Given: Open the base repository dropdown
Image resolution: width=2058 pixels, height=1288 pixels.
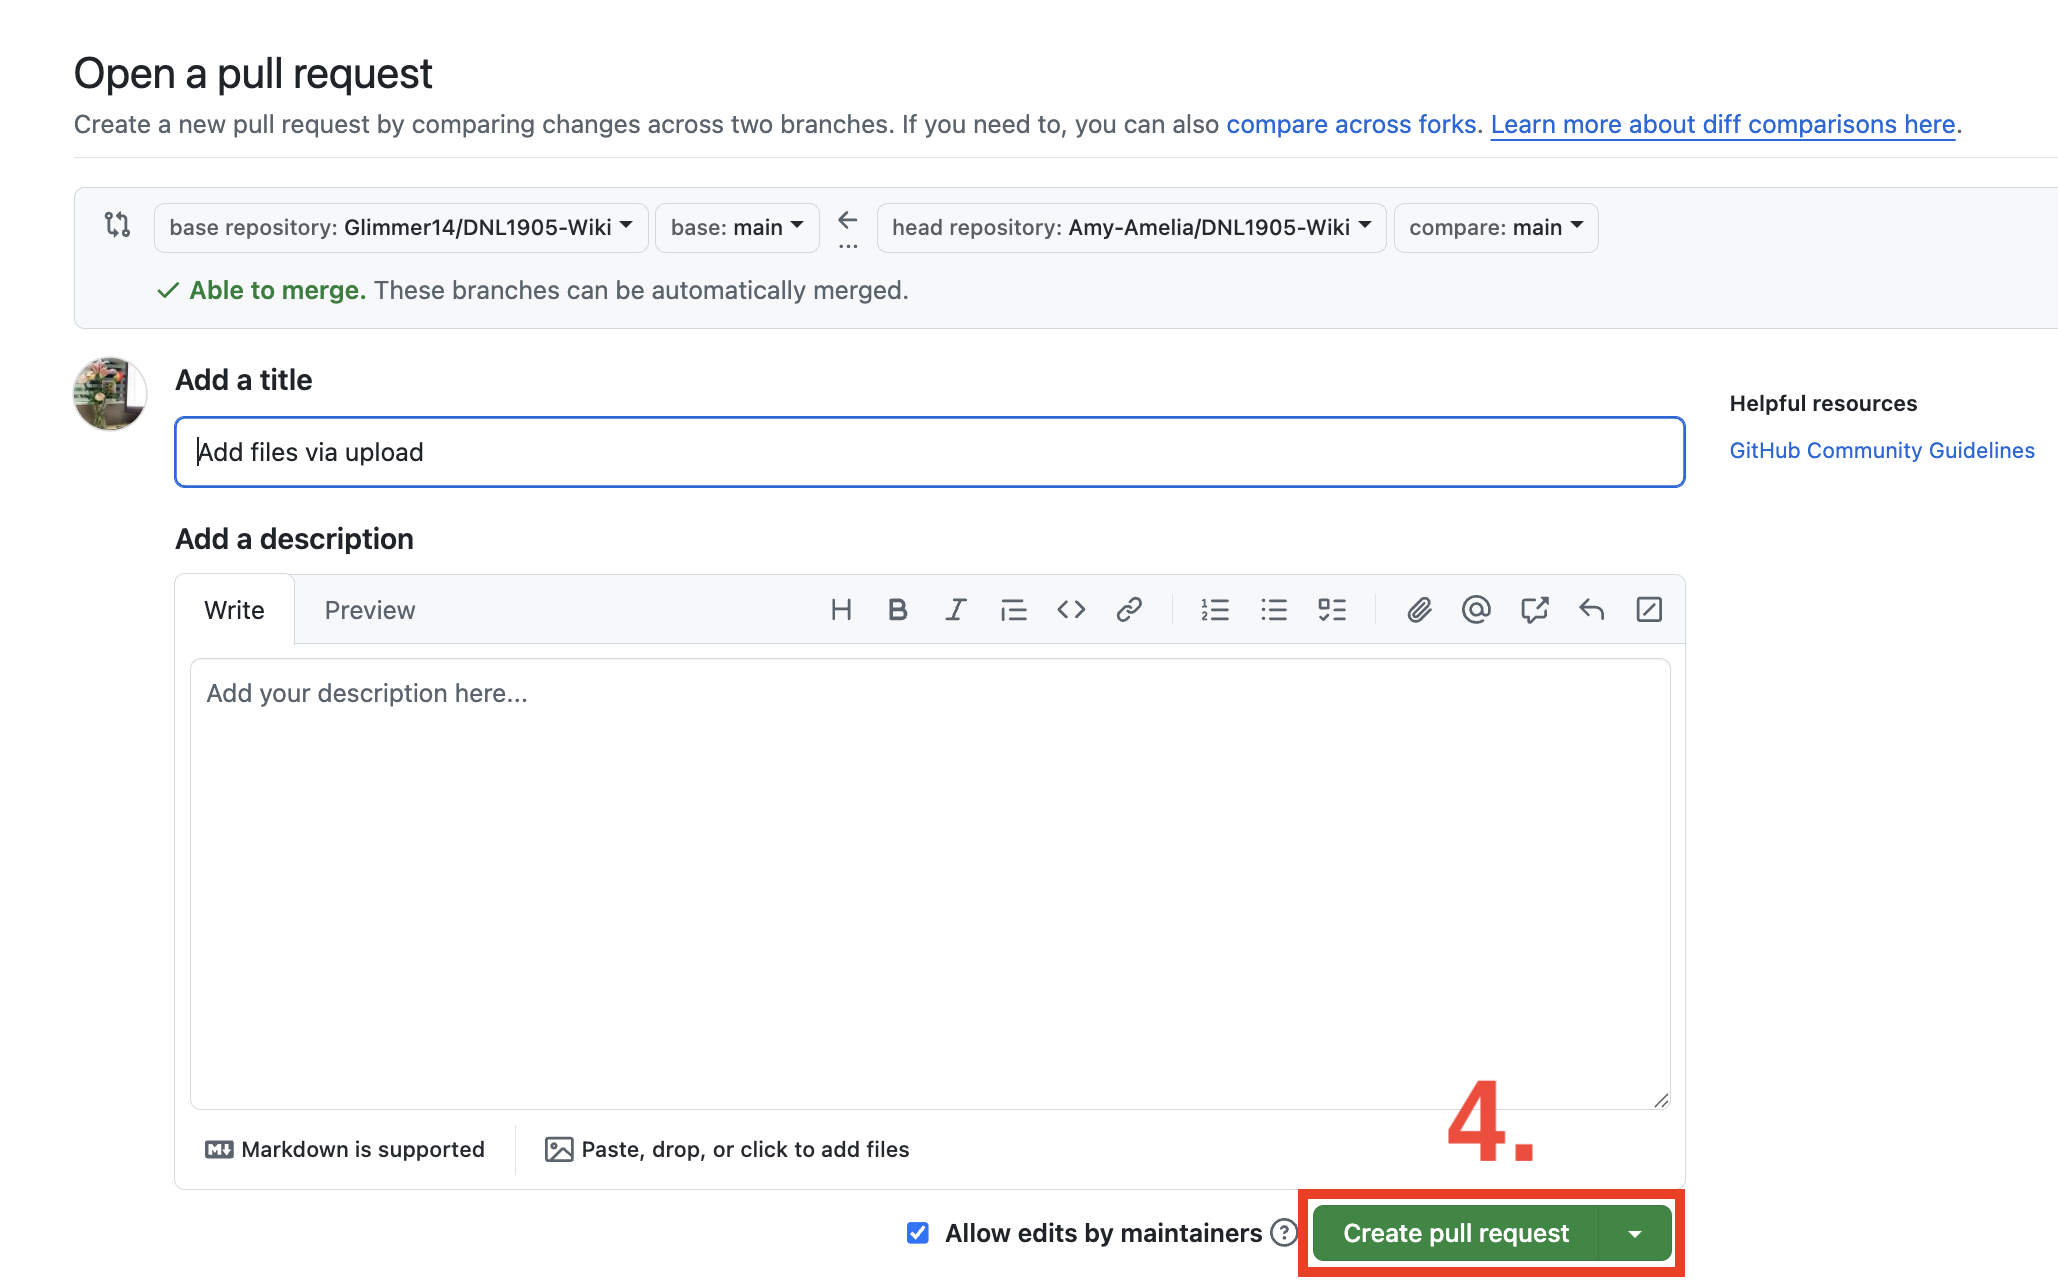Looking at the screenshot, I should click(x=401, y=228).
